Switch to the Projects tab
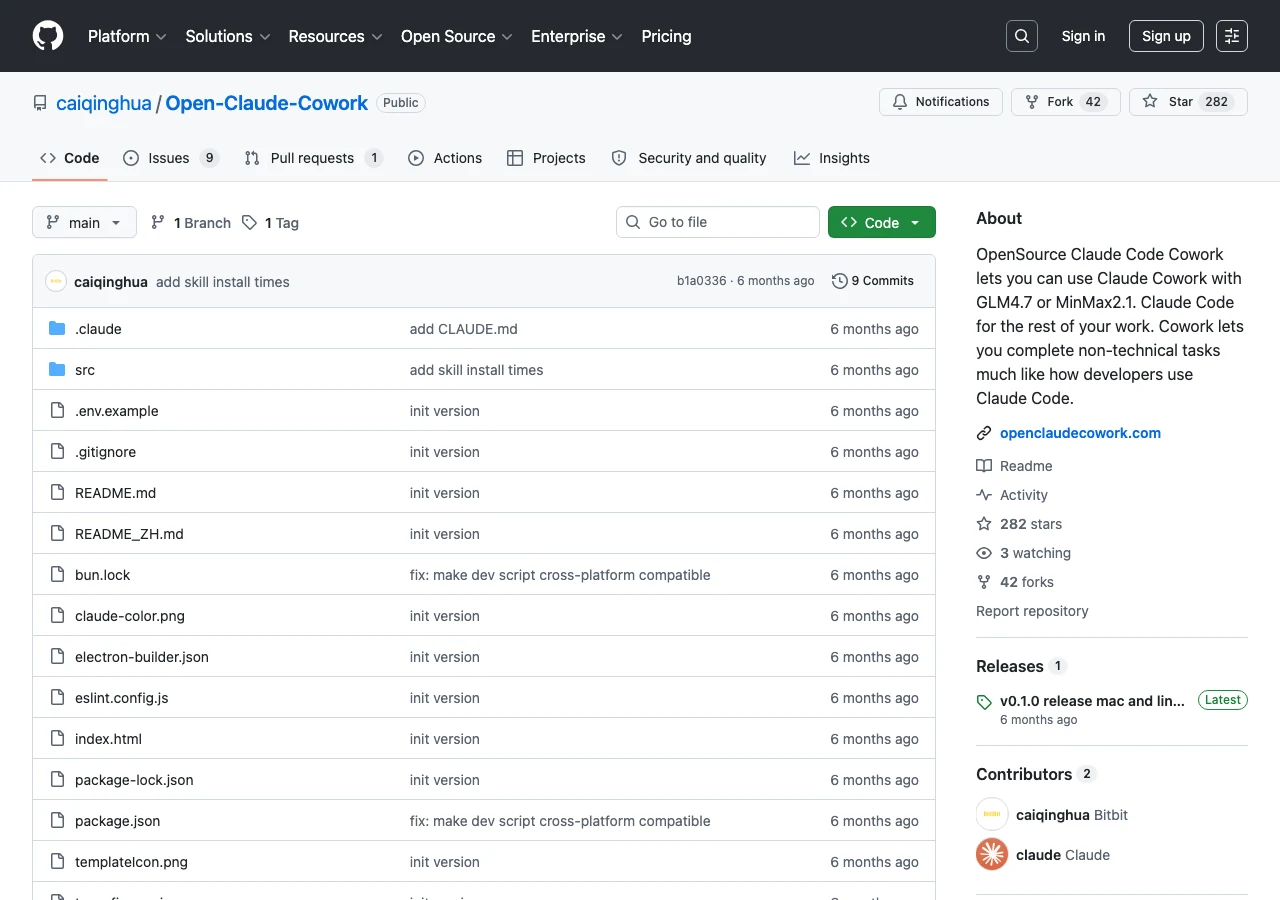This screenshot has height=900, width=1280. [546, 158]
